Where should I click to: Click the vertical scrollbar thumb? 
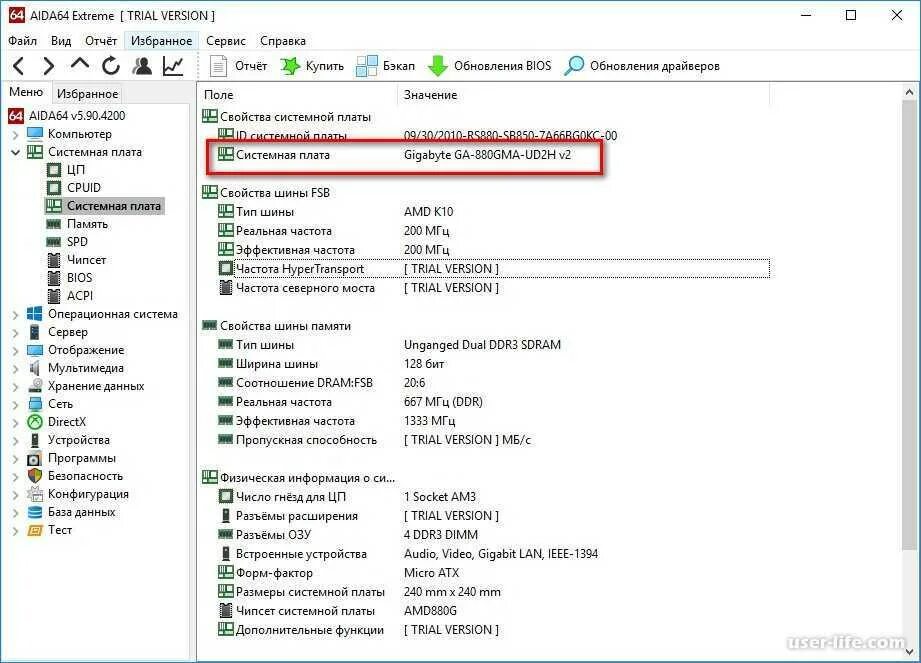click(909, 325)
